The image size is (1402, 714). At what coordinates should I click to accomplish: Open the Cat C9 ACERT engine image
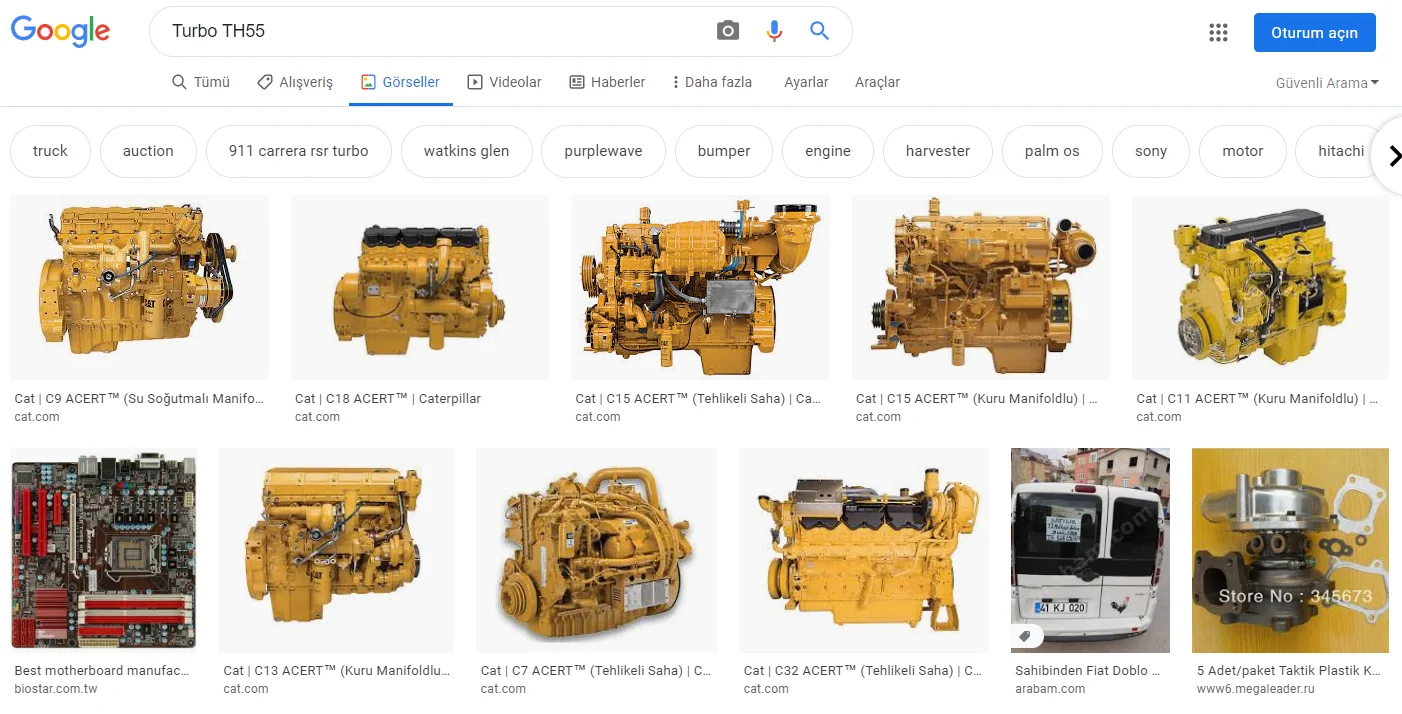(139, 287)
